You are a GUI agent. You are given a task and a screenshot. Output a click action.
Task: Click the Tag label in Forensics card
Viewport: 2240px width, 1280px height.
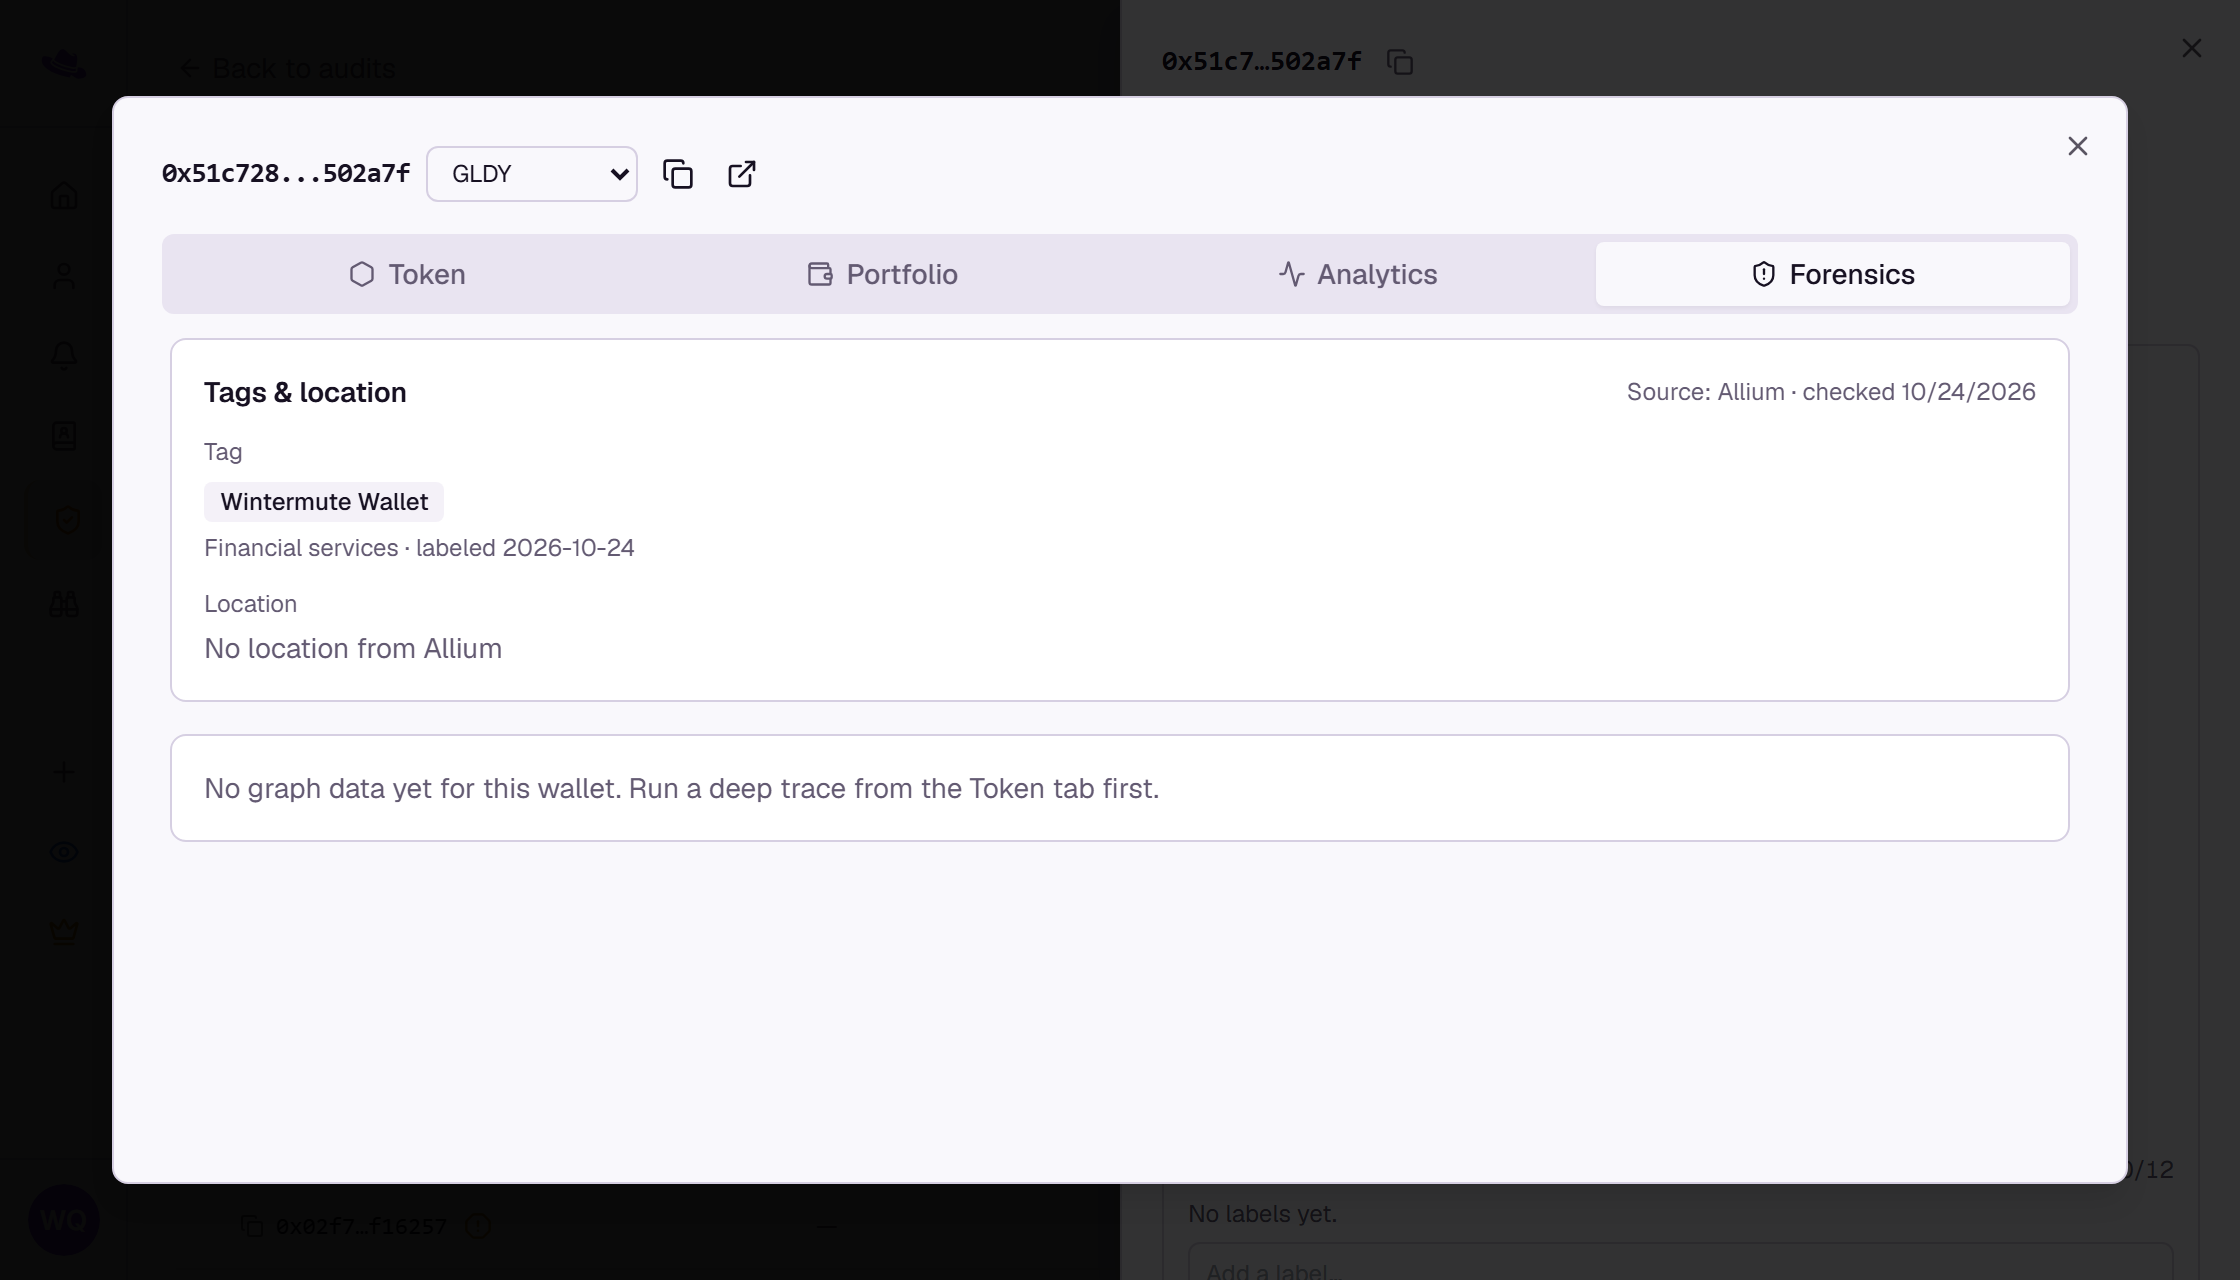point(223,452)
